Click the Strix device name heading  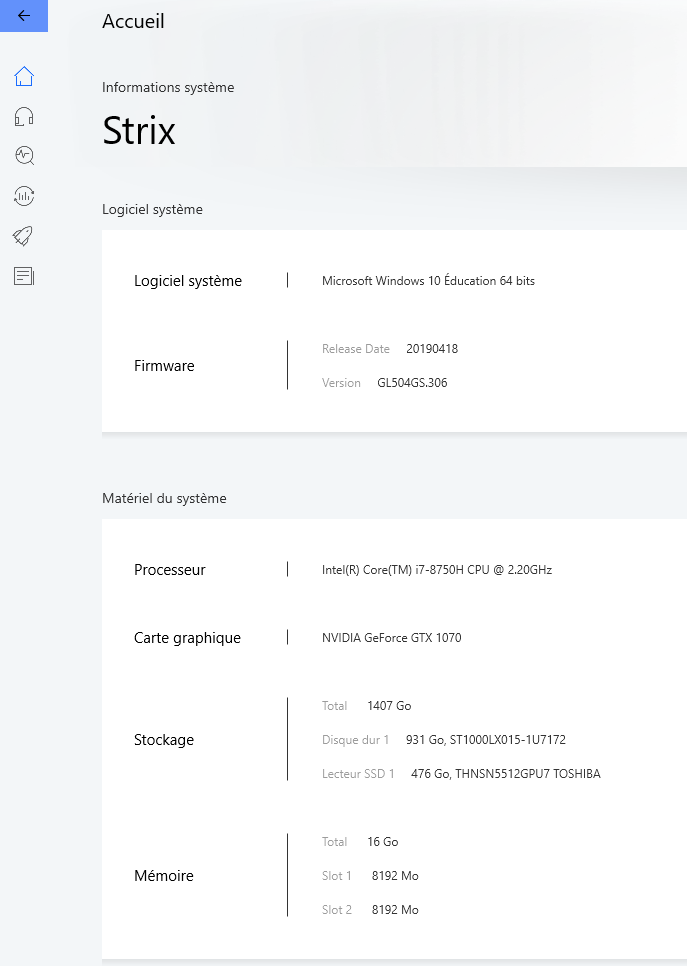(x=139, y=132)
